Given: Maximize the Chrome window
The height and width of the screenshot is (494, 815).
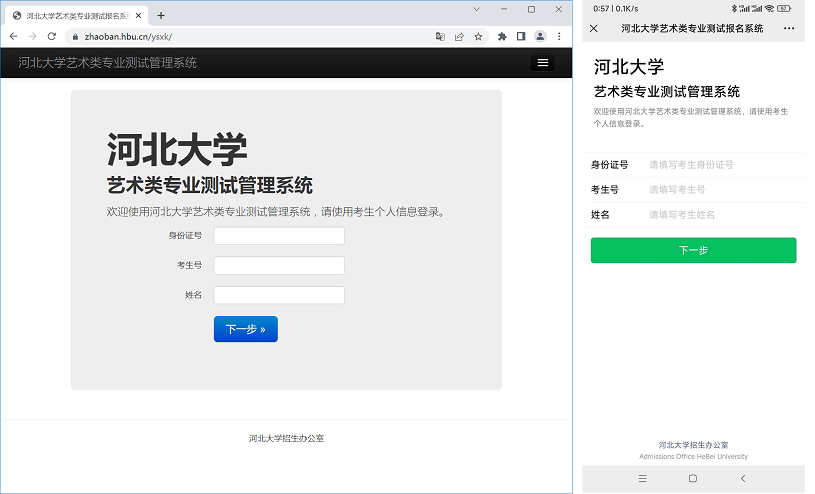Looking at the screenshot, I should click(531, 9).
